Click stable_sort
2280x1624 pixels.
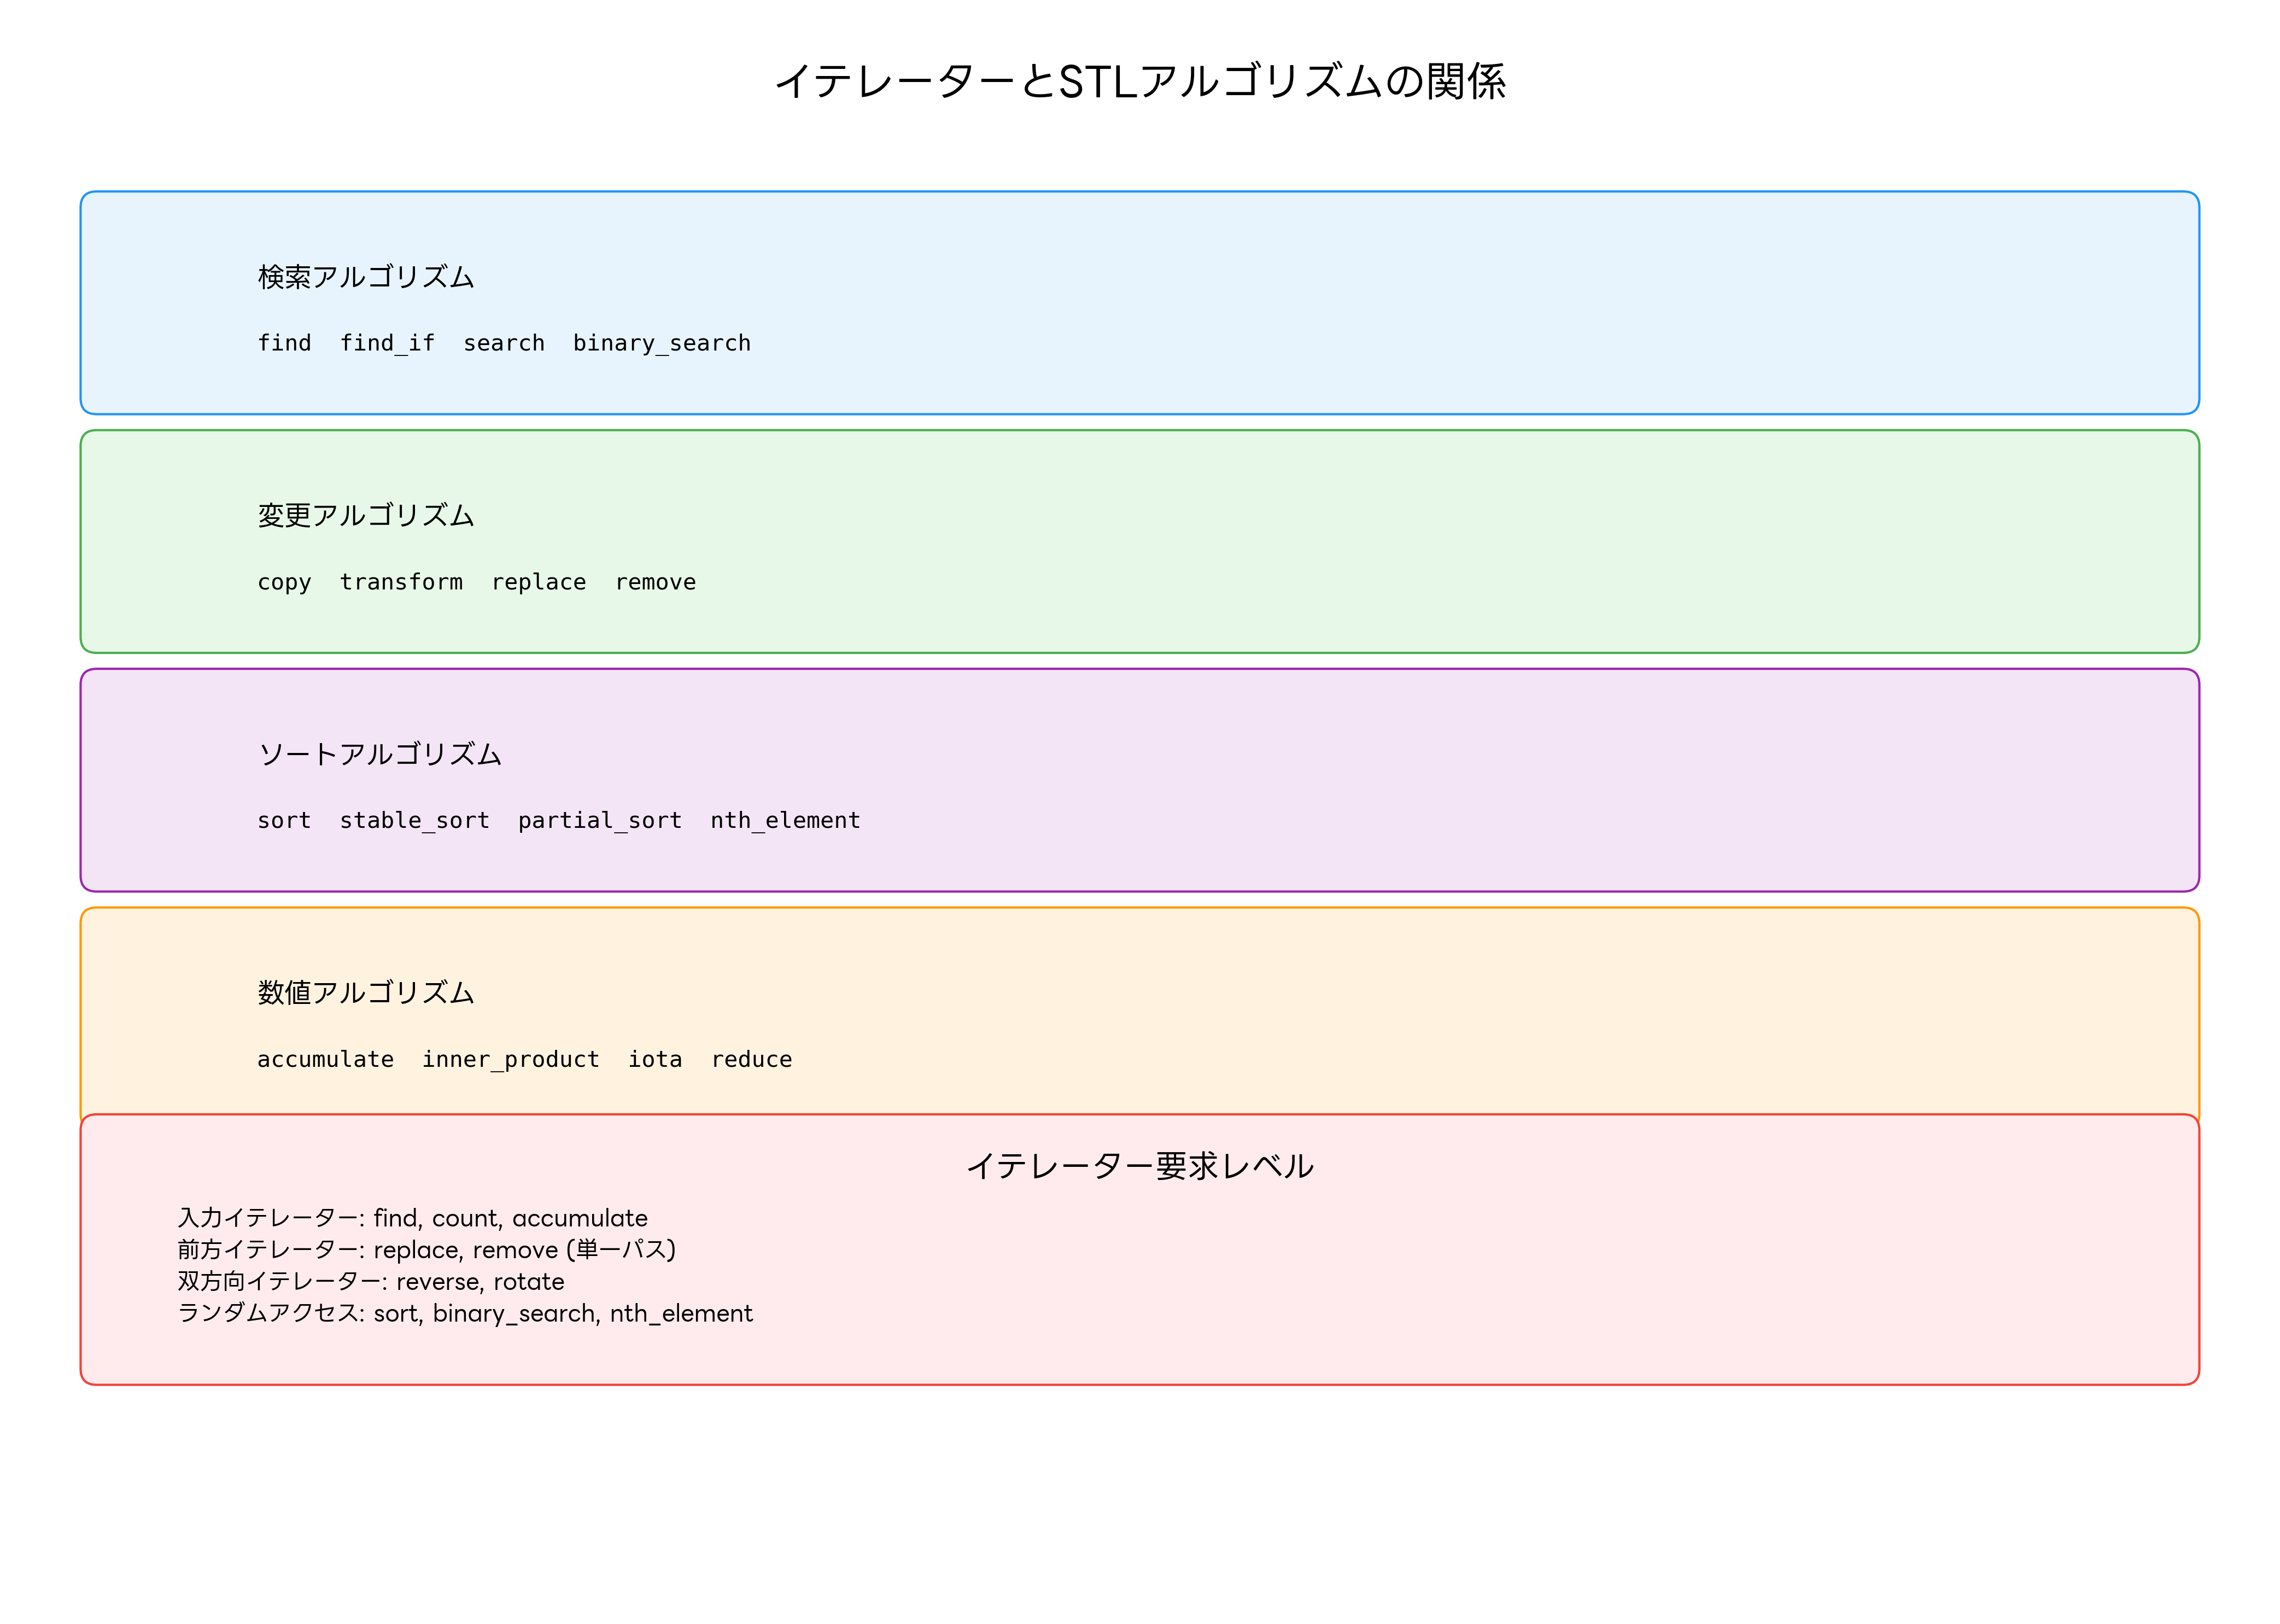tap(415, 821)
